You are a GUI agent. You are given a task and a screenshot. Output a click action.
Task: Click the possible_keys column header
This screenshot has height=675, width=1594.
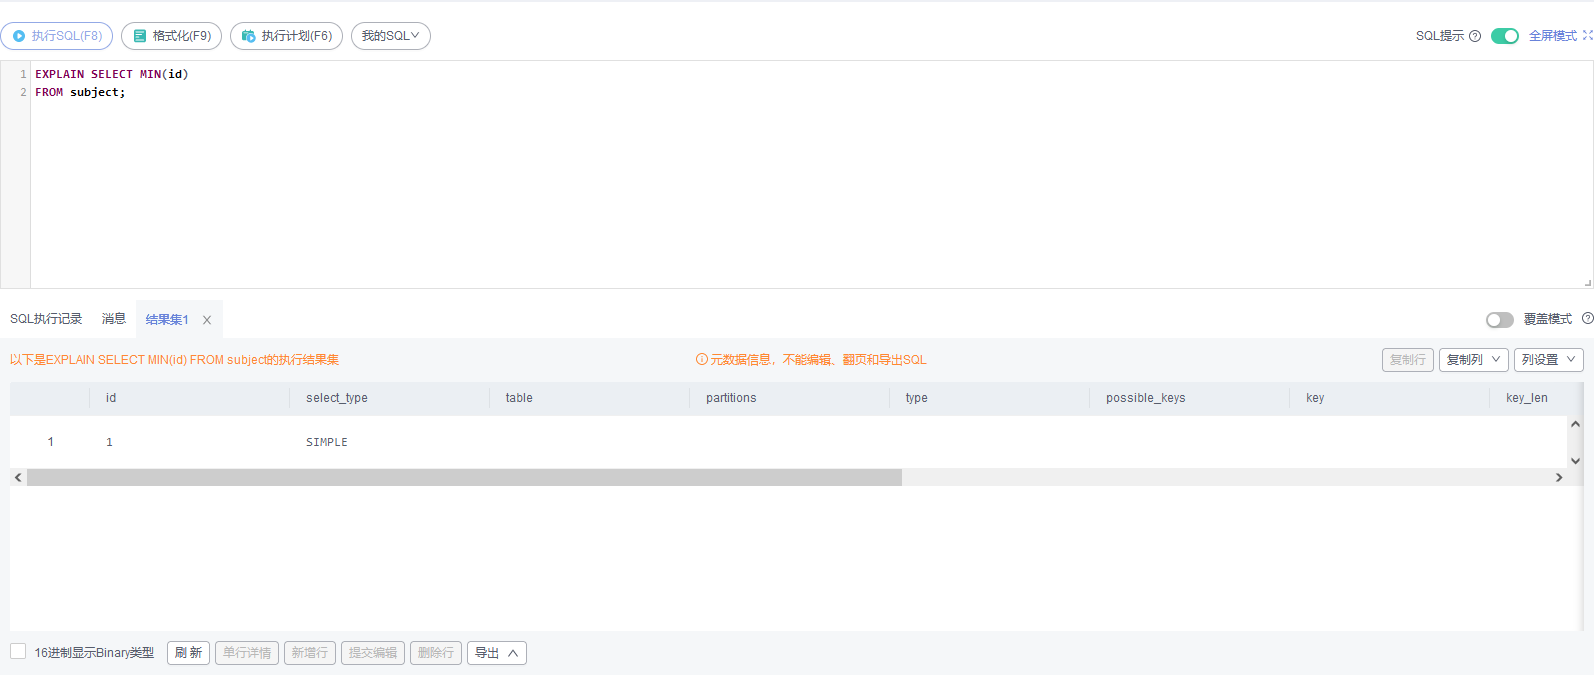(1190, 398)
